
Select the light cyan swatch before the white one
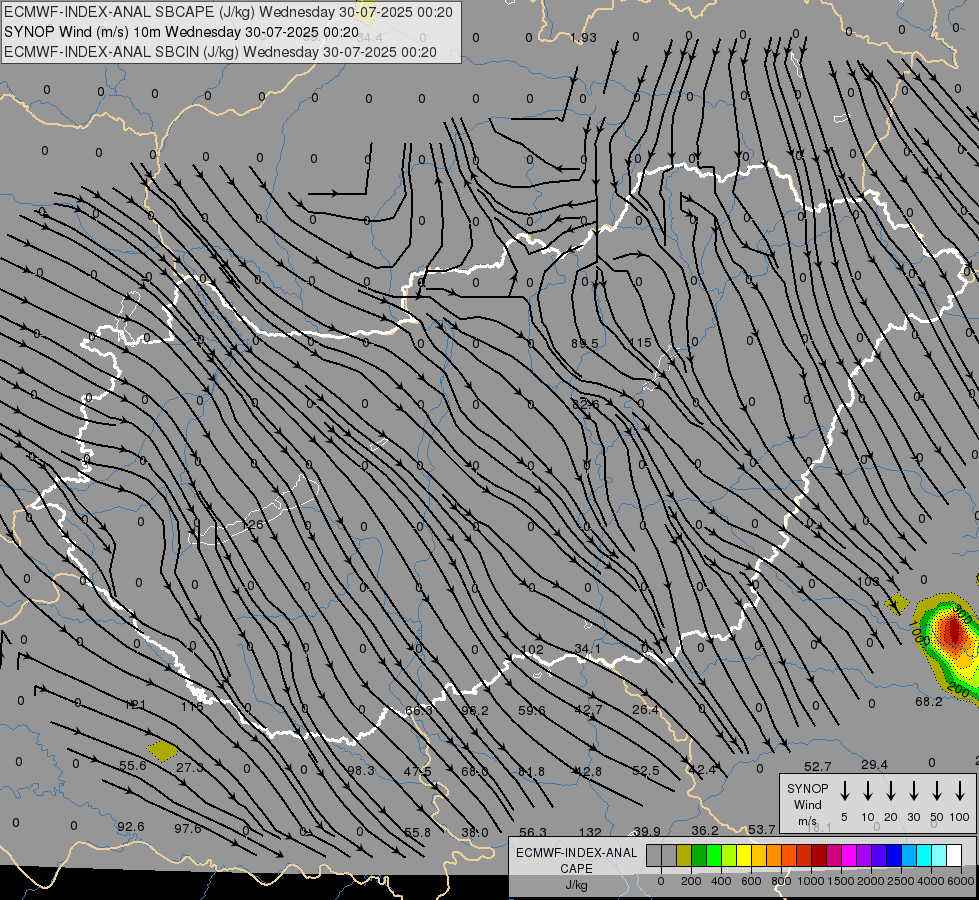[x=938, y=856]
